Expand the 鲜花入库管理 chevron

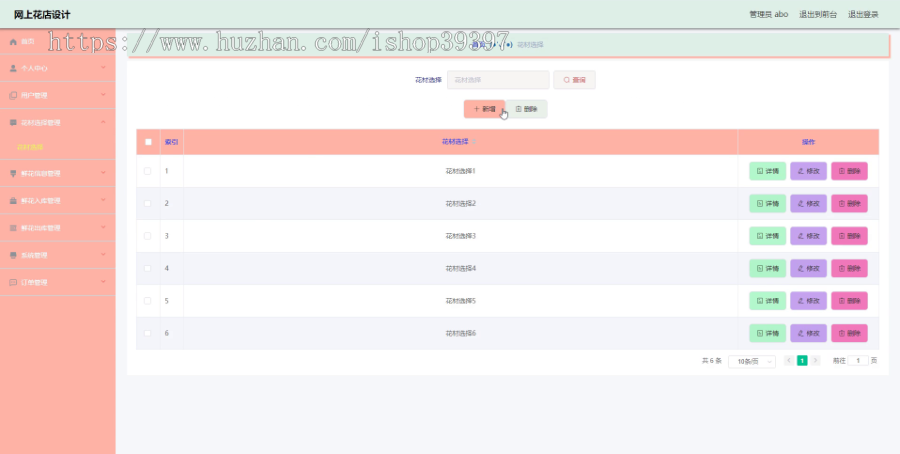click(x=103, y=200)
